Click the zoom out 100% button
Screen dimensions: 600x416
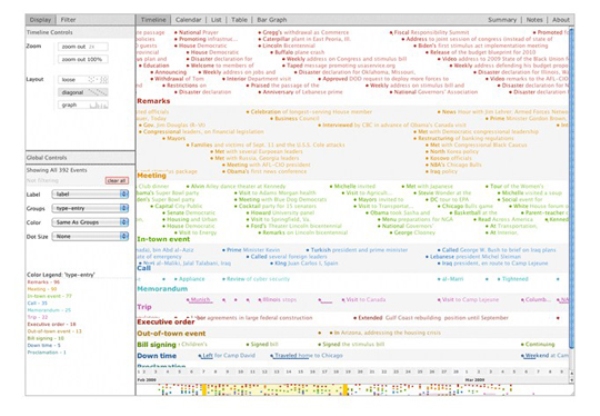84,60
